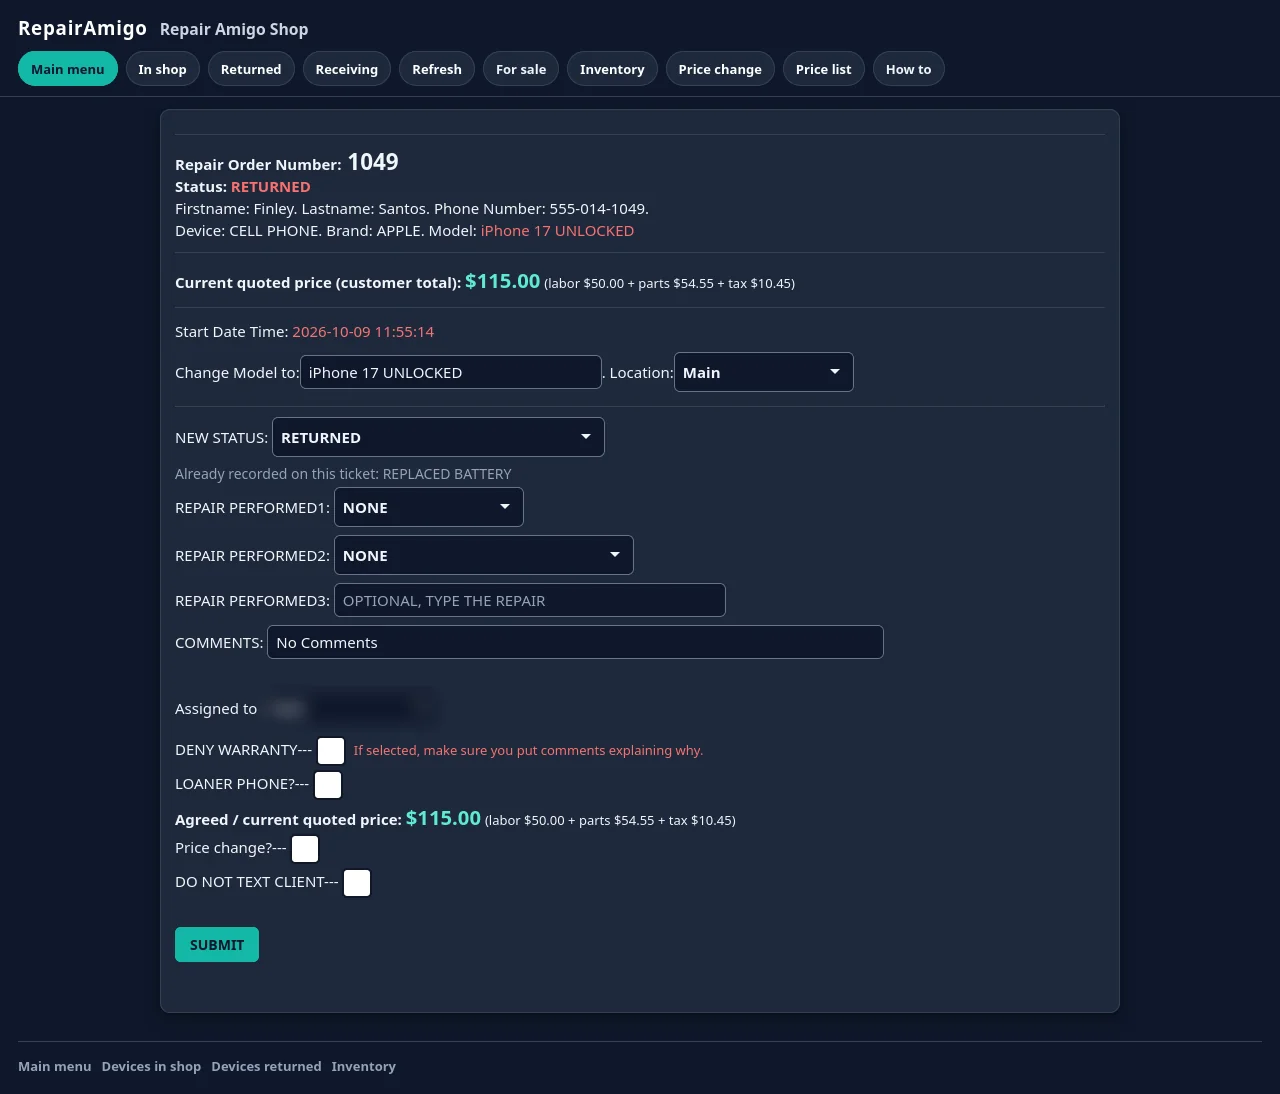Screen dimensions: 1280x1094
Task: Click the deny warranty red warning text
Action: point(528,750)
